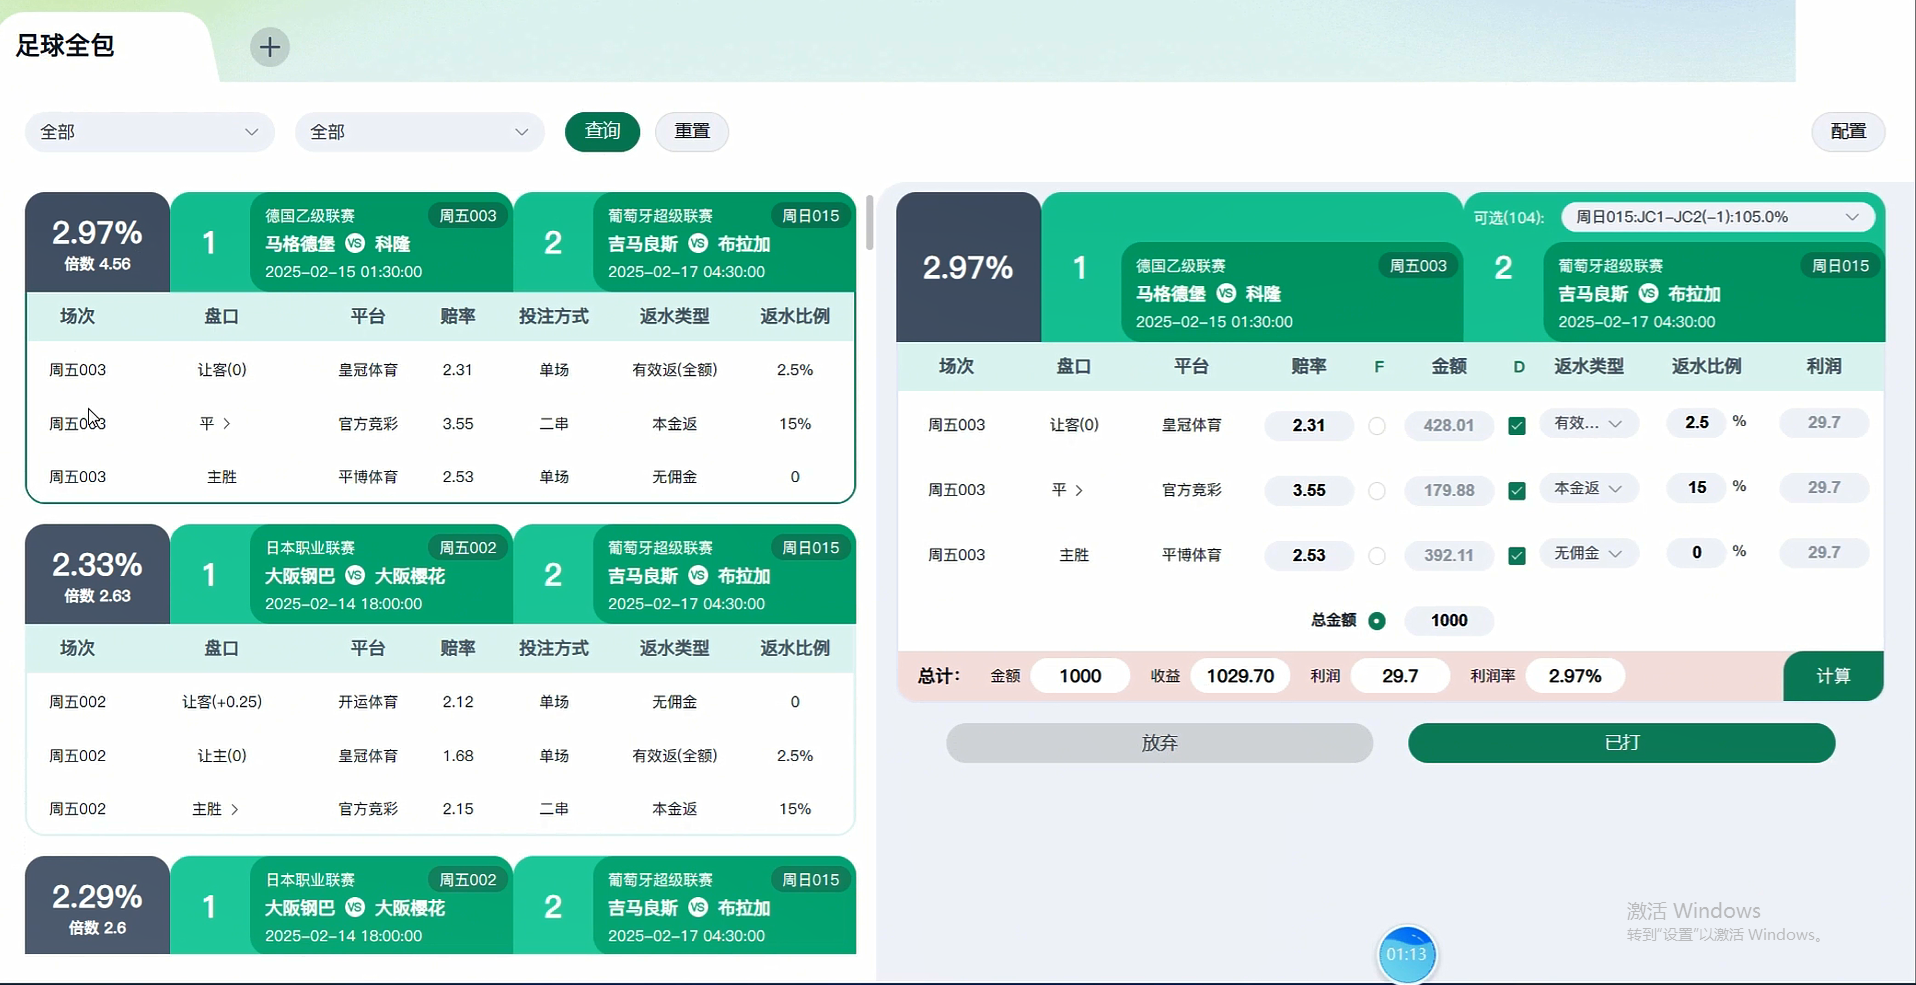Screen dimensions: 1916x985
Task: Open the 本金返 rebate type dropdown
Action: click(1588, 489)
